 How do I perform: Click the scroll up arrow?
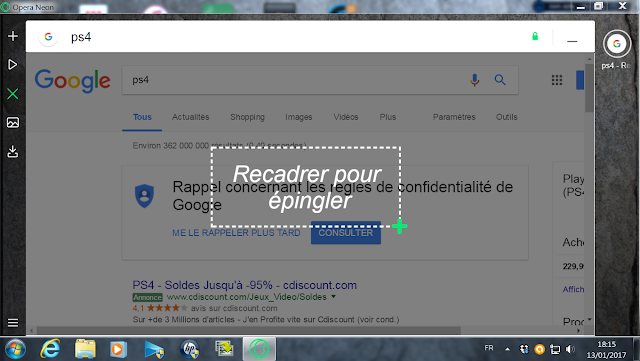click(x=589, y=59)
